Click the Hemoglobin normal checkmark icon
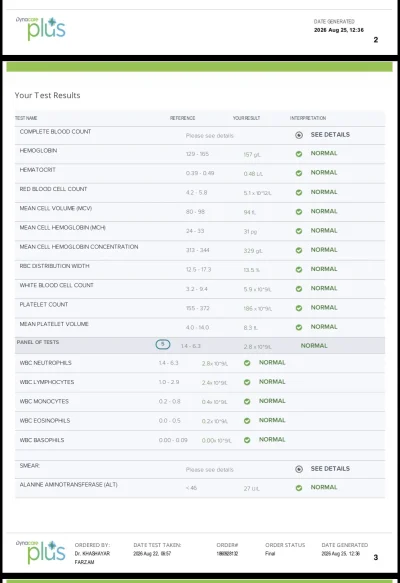 [299, 154]
